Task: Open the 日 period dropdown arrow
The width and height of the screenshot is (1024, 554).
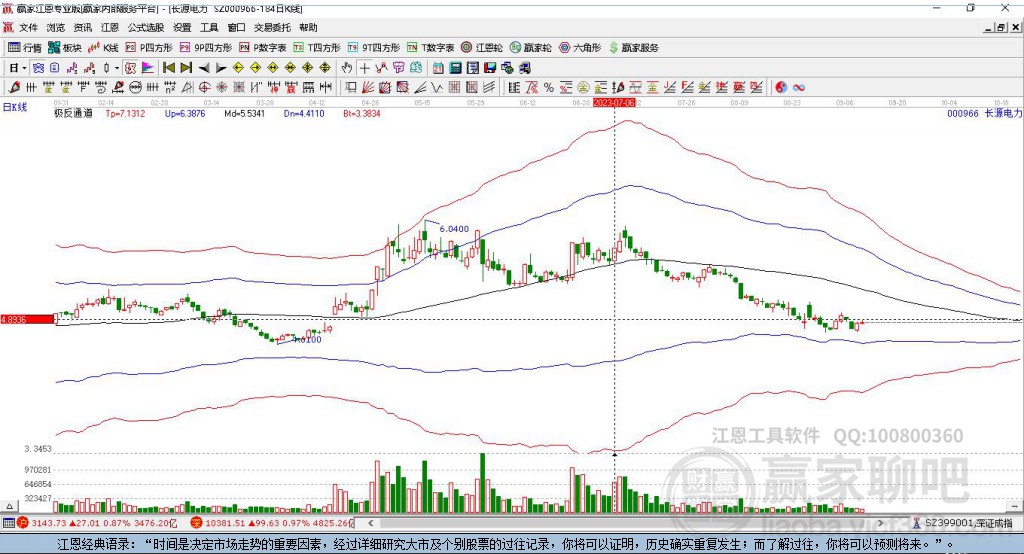Action: coord(24,68)
